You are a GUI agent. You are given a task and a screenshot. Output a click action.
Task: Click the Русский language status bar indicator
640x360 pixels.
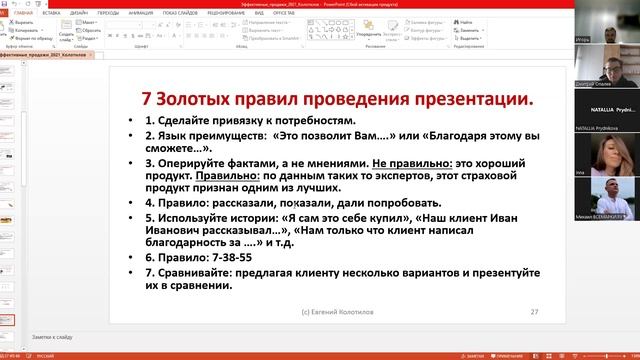45,356
